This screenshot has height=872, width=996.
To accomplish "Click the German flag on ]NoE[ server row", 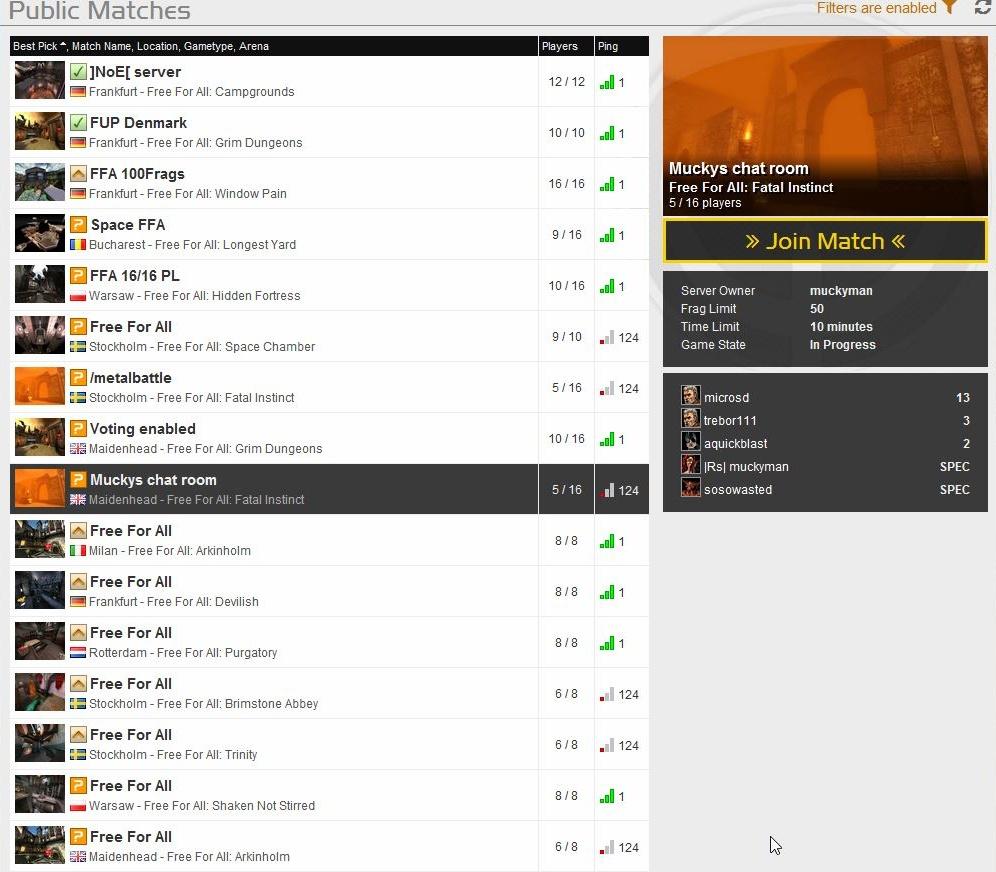I will click(x=78, y=91).
